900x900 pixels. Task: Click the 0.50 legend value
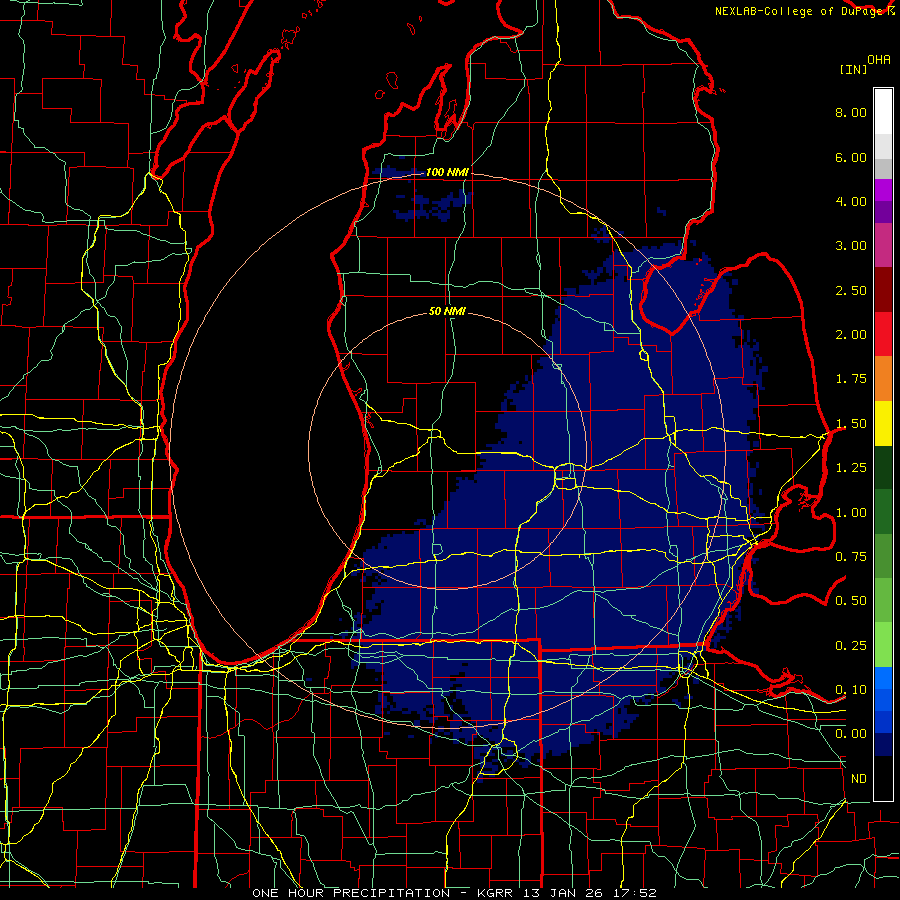851,601
